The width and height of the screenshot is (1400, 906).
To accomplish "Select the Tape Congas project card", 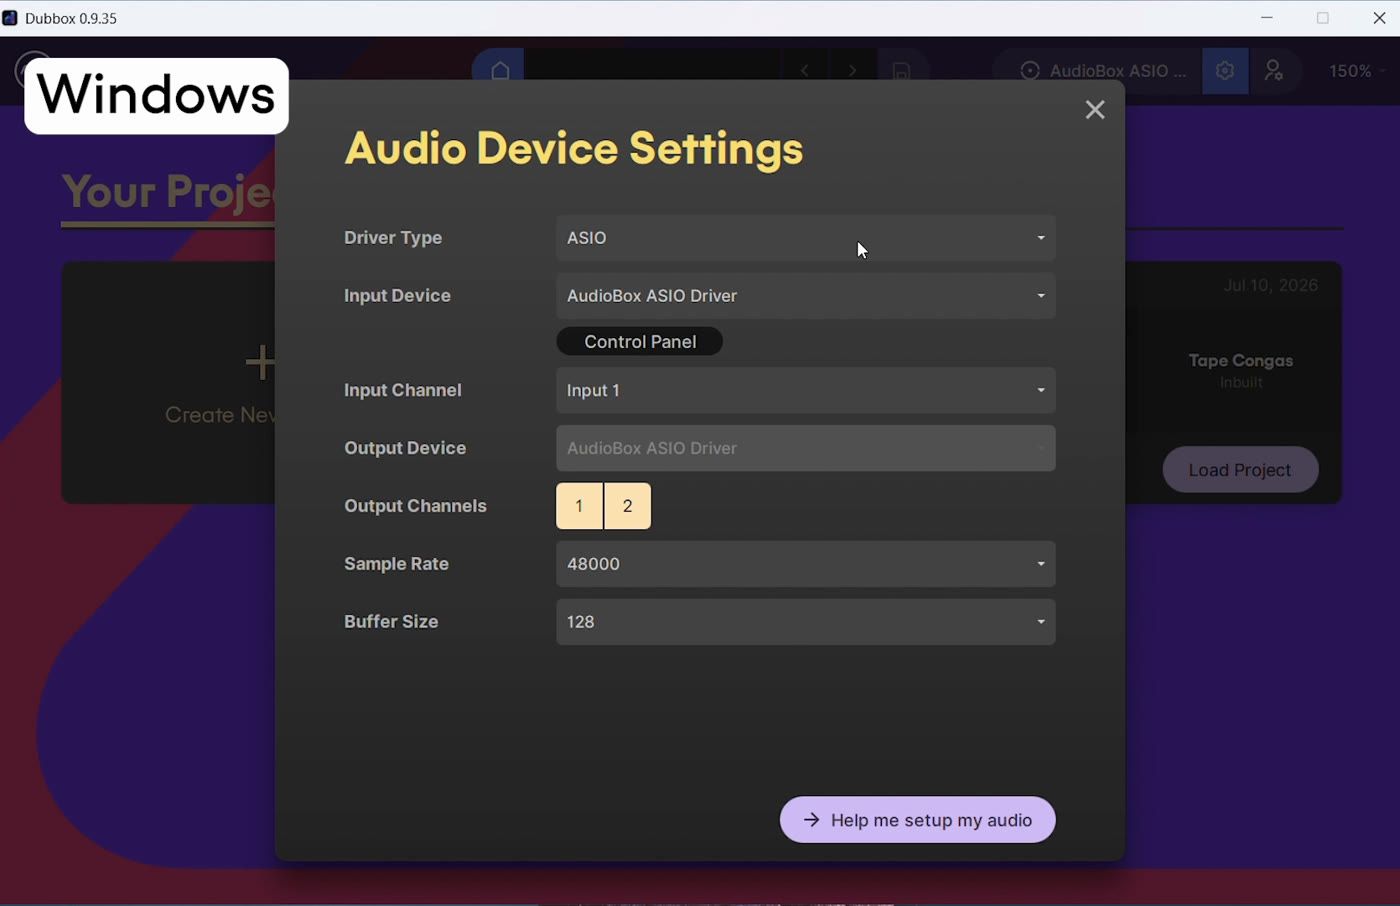I will point(1241,370).
